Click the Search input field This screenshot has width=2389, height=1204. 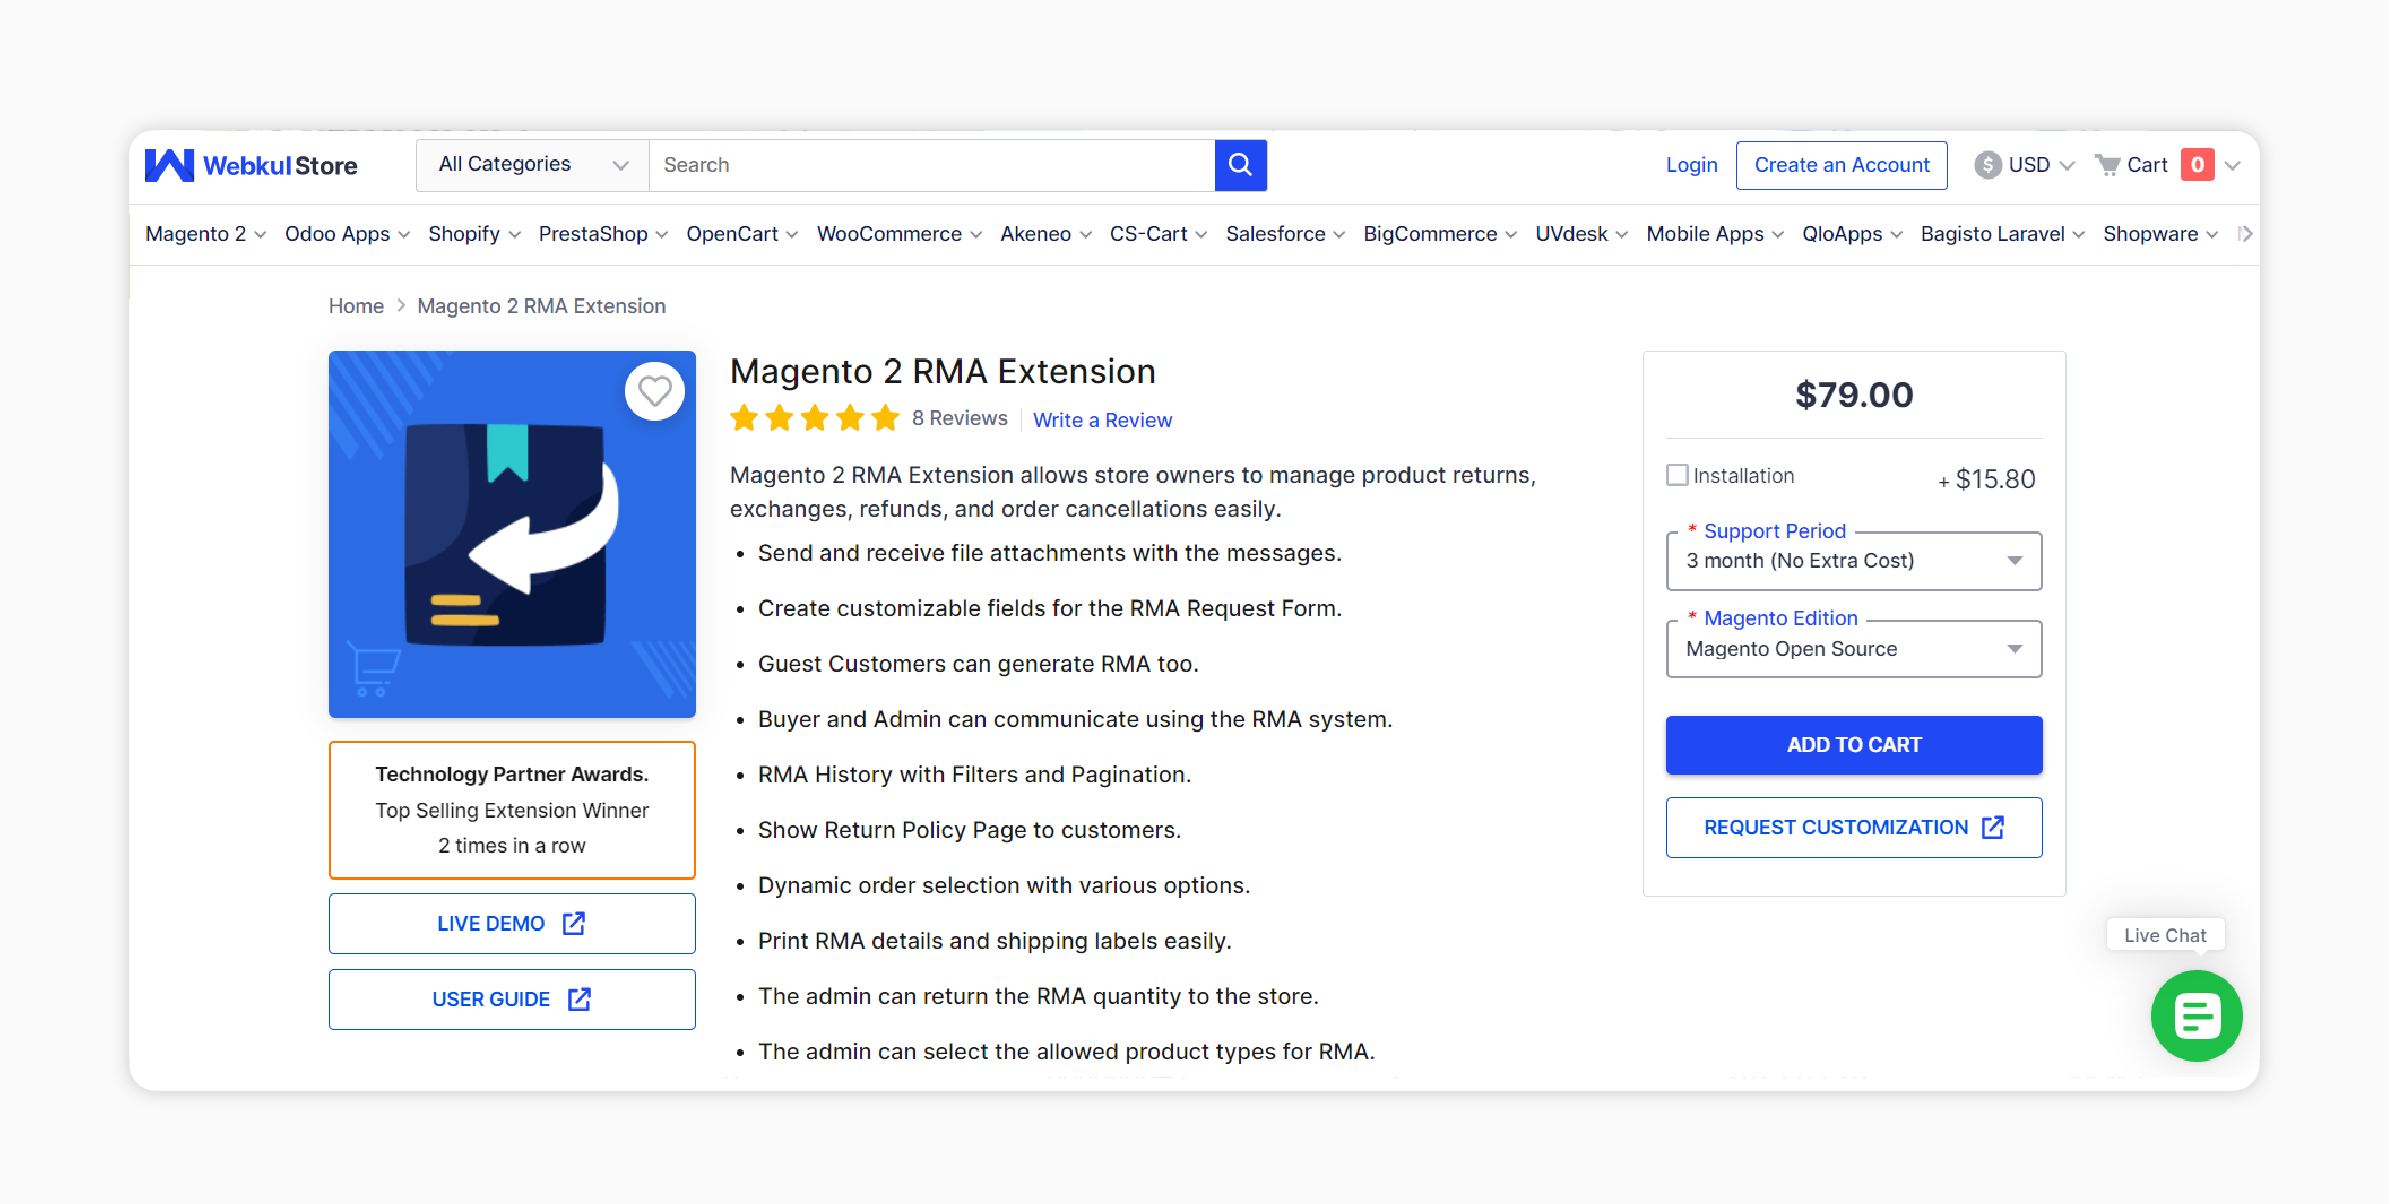click(x=932, y=165)
